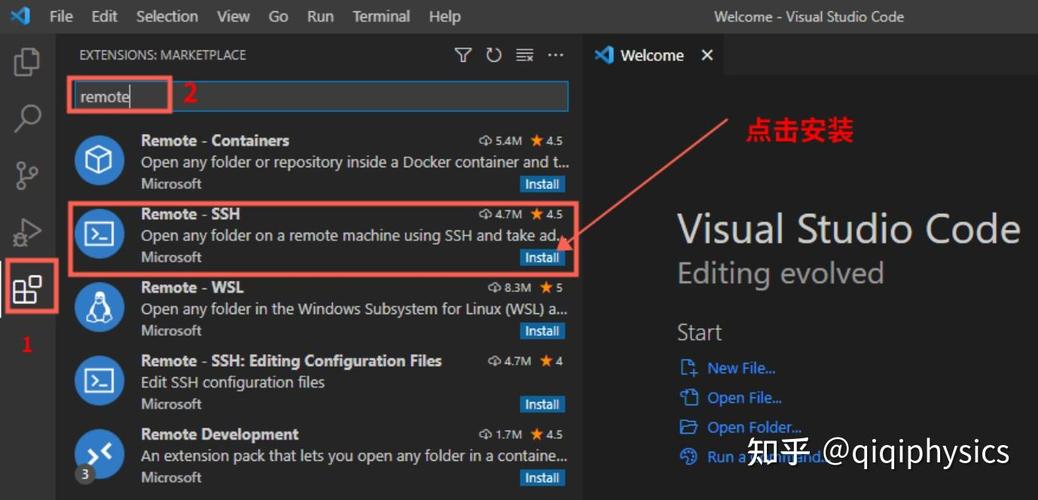This screenshot has width=1038, height=500.
Task: Open the Edit menu
Action: point(104,17)
